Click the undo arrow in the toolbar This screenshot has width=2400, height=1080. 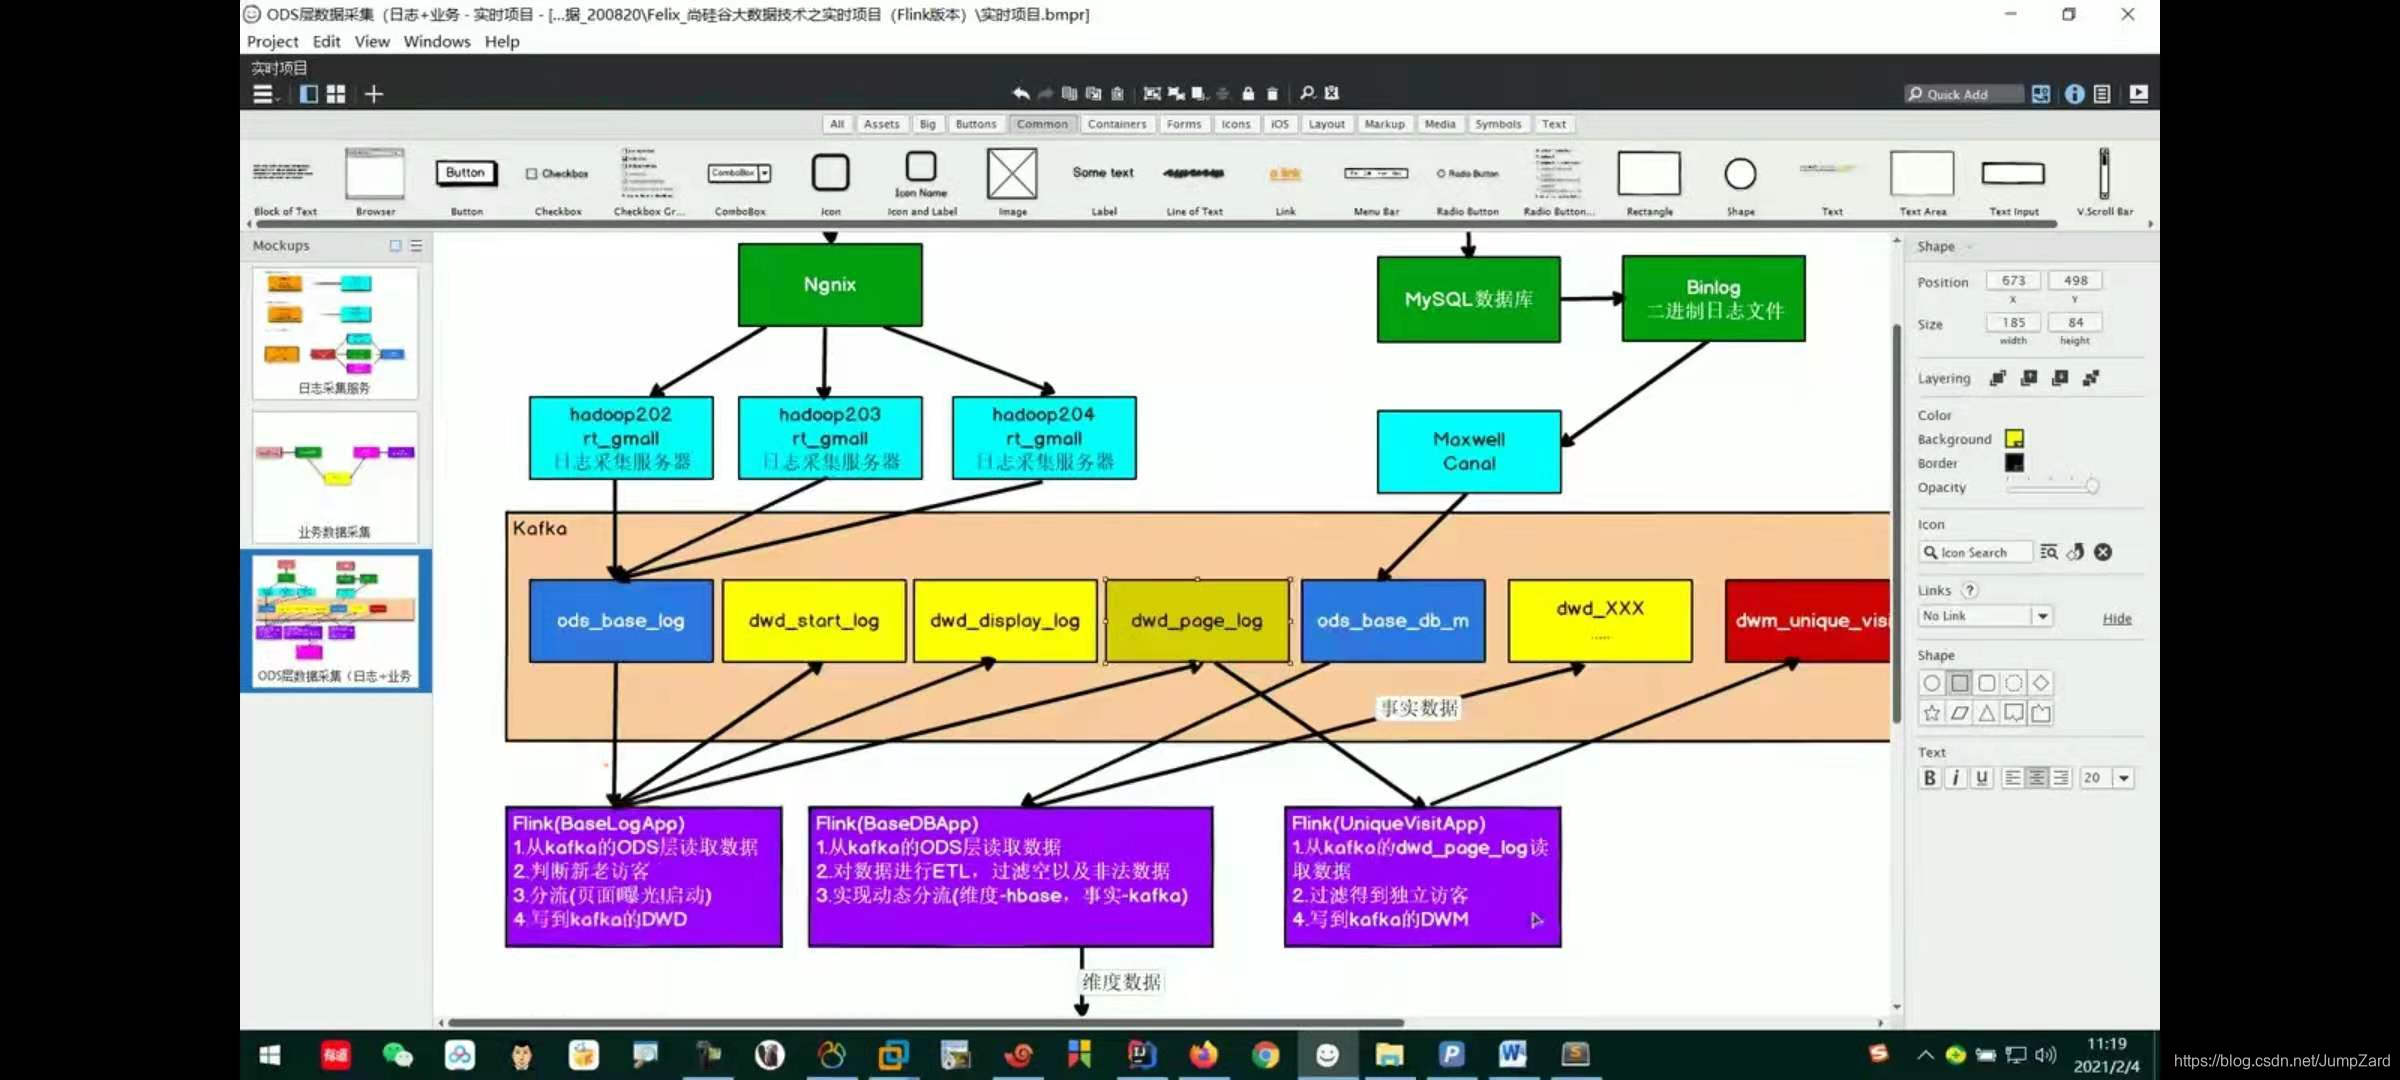[x=1020, y=93]
